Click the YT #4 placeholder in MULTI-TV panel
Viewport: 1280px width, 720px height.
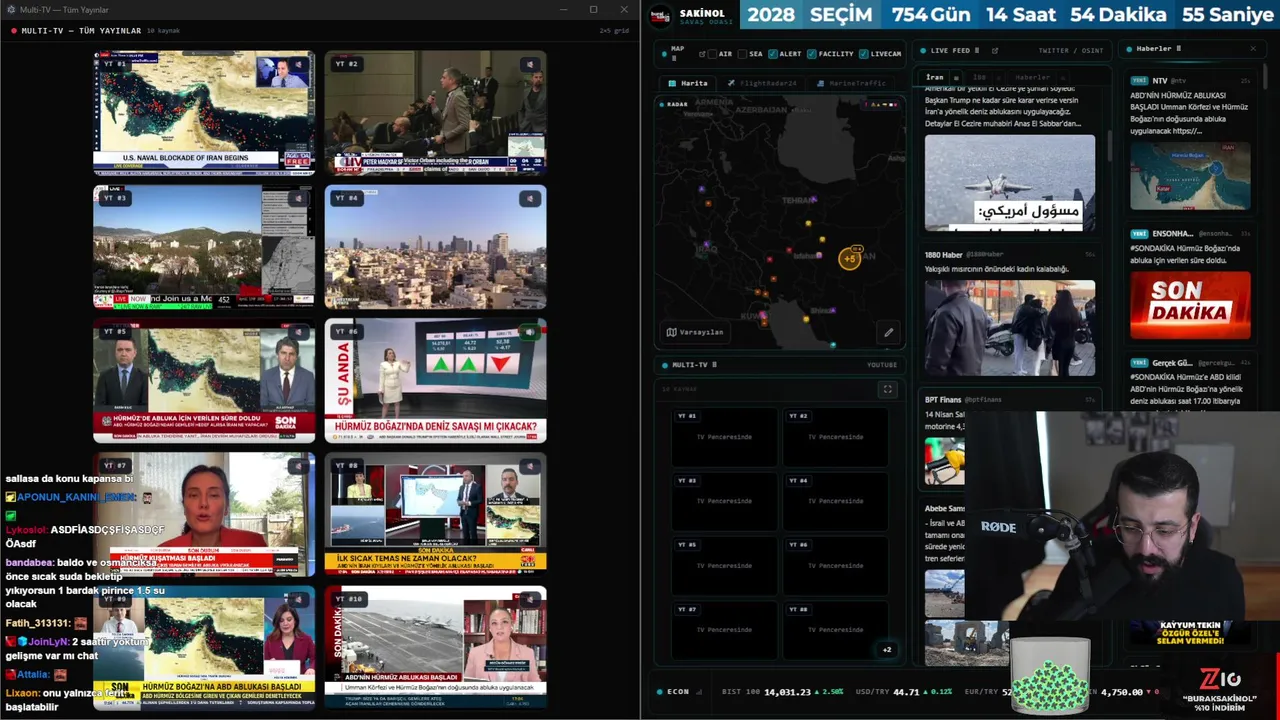coord(835,500)
